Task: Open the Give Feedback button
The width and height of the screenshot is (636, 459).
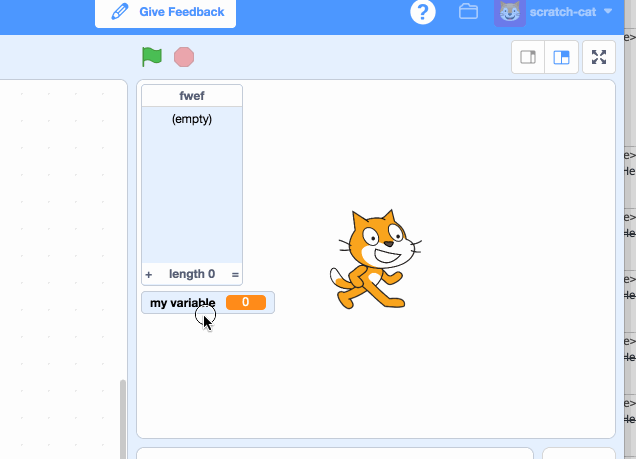Action: (165, 12)
